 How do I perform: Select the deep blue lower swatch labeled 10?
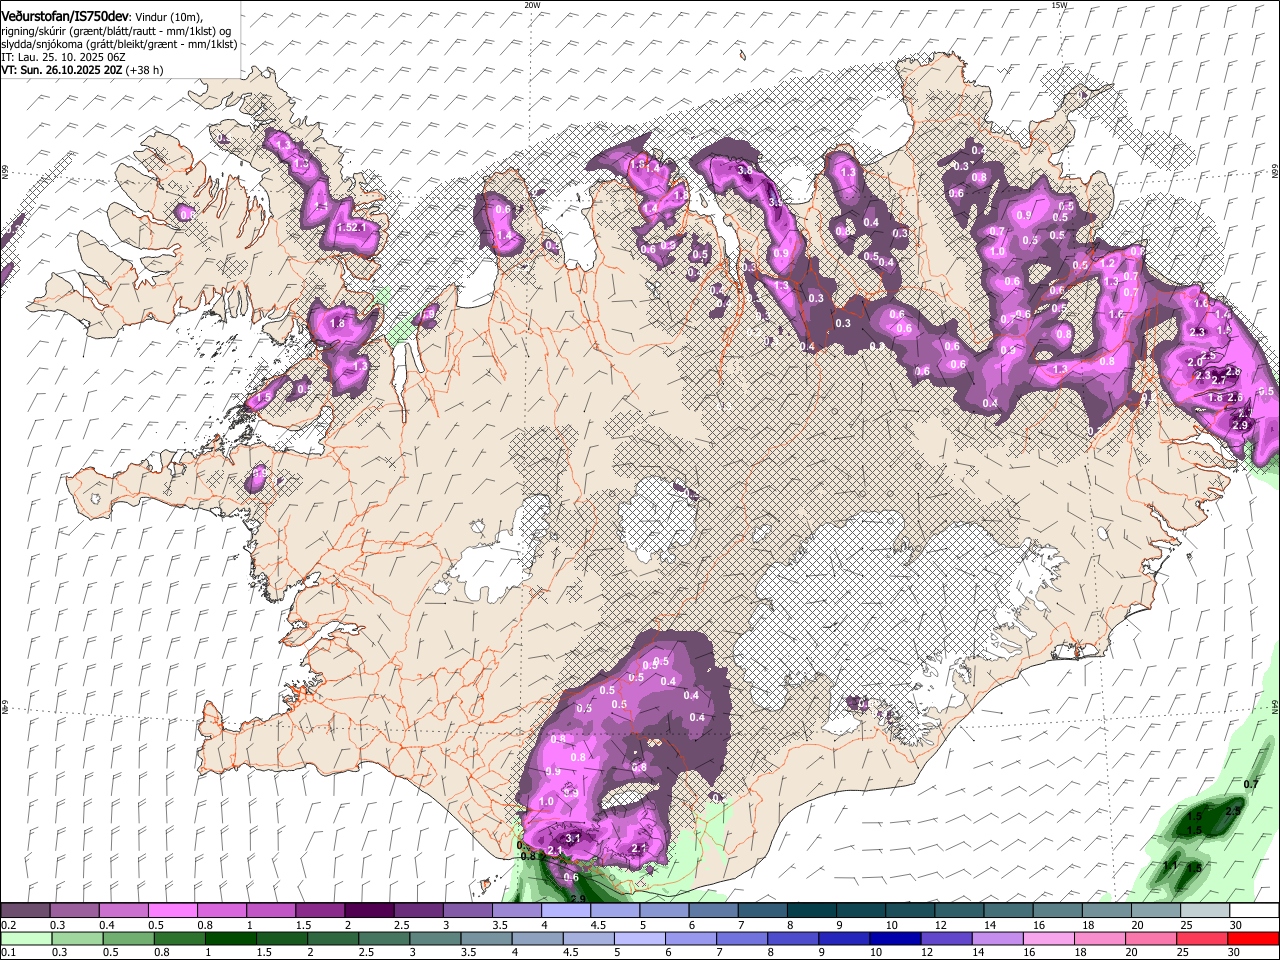(x=893, y=938)
